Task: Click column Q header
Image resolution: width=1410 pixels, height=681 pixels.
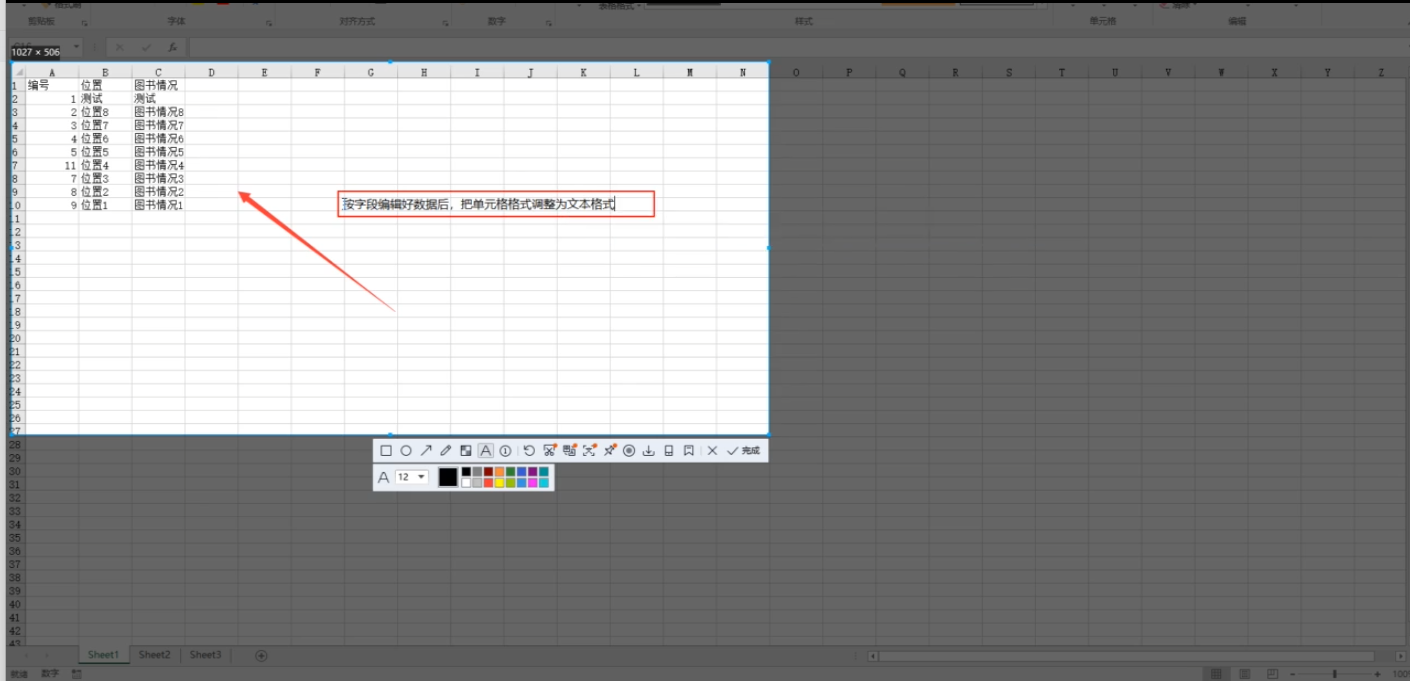Action: [902, 72]
